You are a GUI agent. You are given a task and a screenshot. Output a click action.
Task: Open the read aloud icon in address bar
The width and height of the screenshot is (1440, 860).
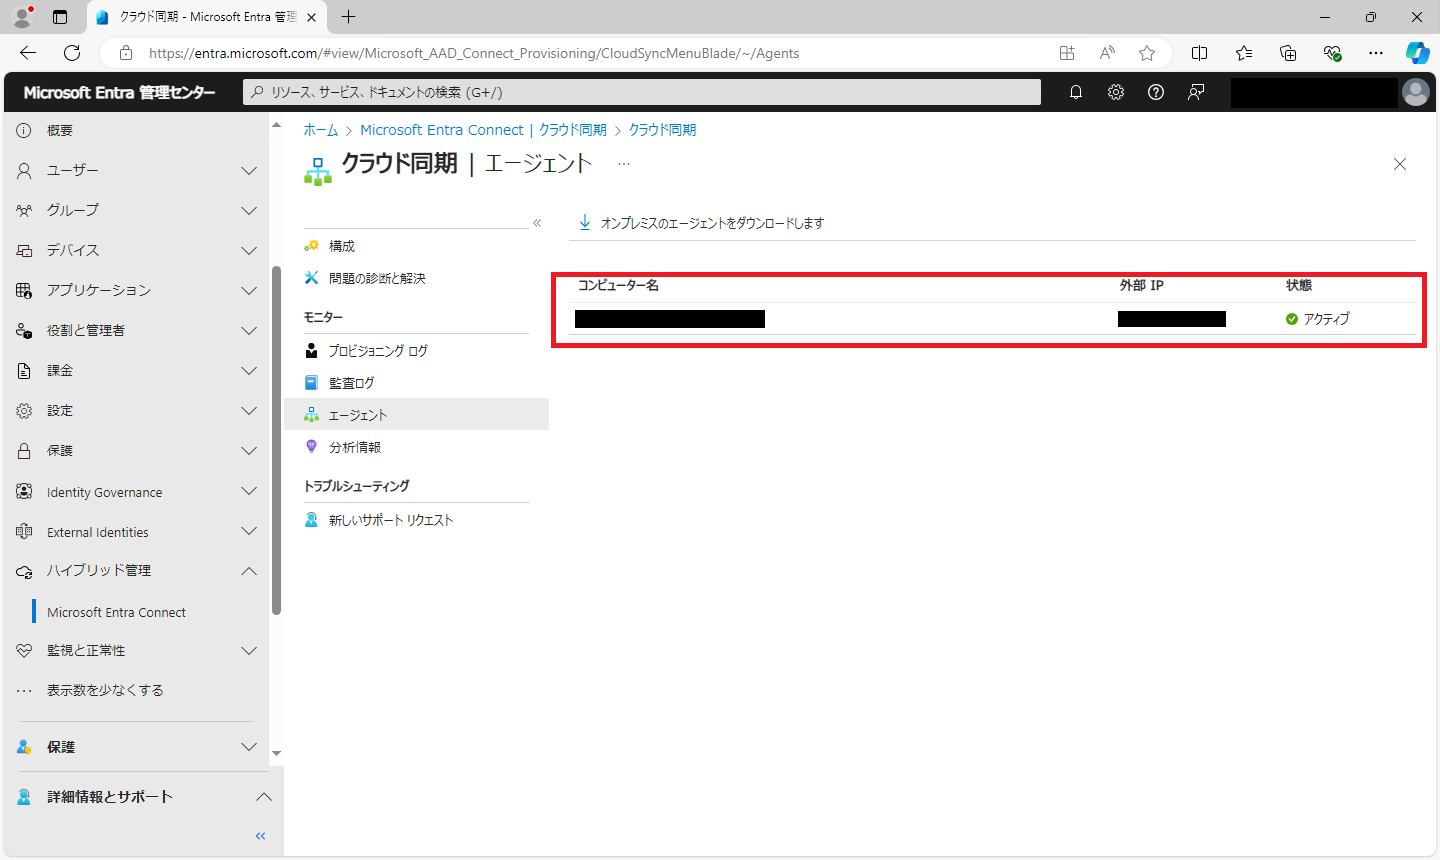pyautogui.click(x=1107, y=53)
